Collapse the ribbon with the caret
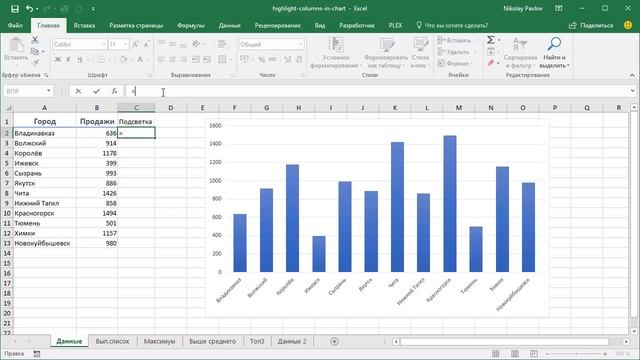The image size is (640, 360). click(632, 75)
